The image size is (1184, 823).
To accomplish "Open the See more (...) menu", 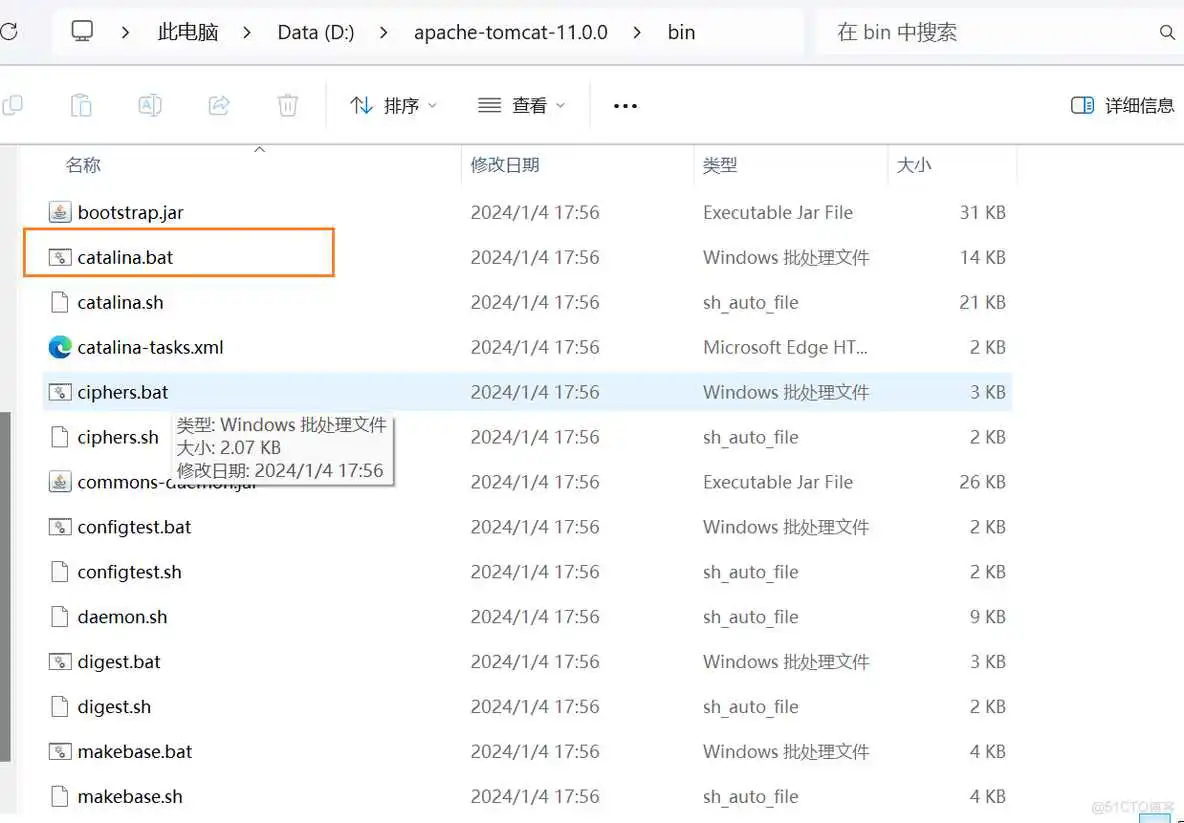I will coord(624,104).
